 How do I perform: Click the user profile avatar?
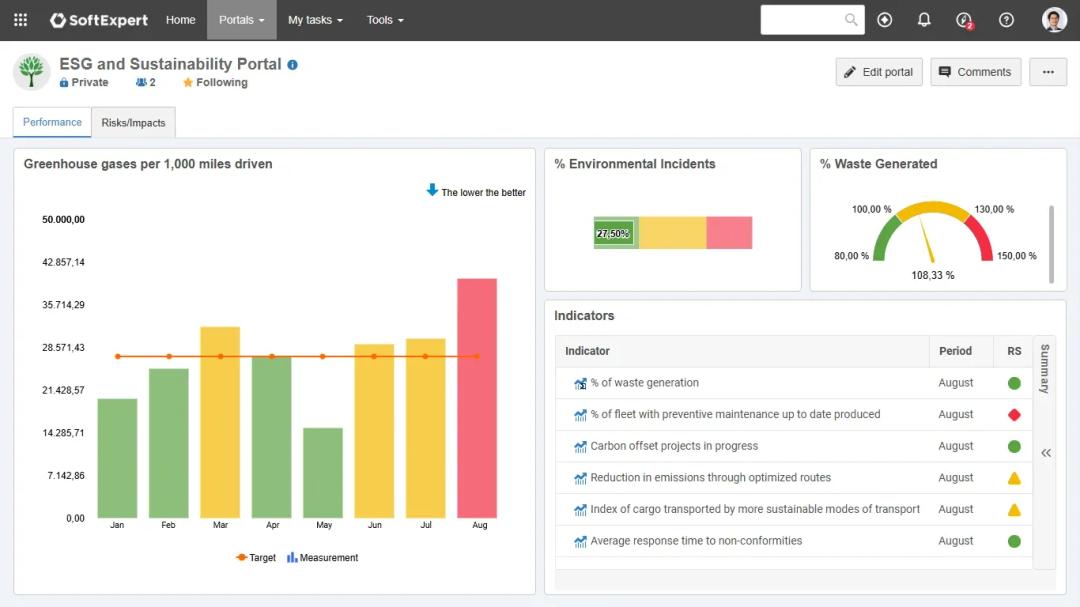tap(1054, 20)
